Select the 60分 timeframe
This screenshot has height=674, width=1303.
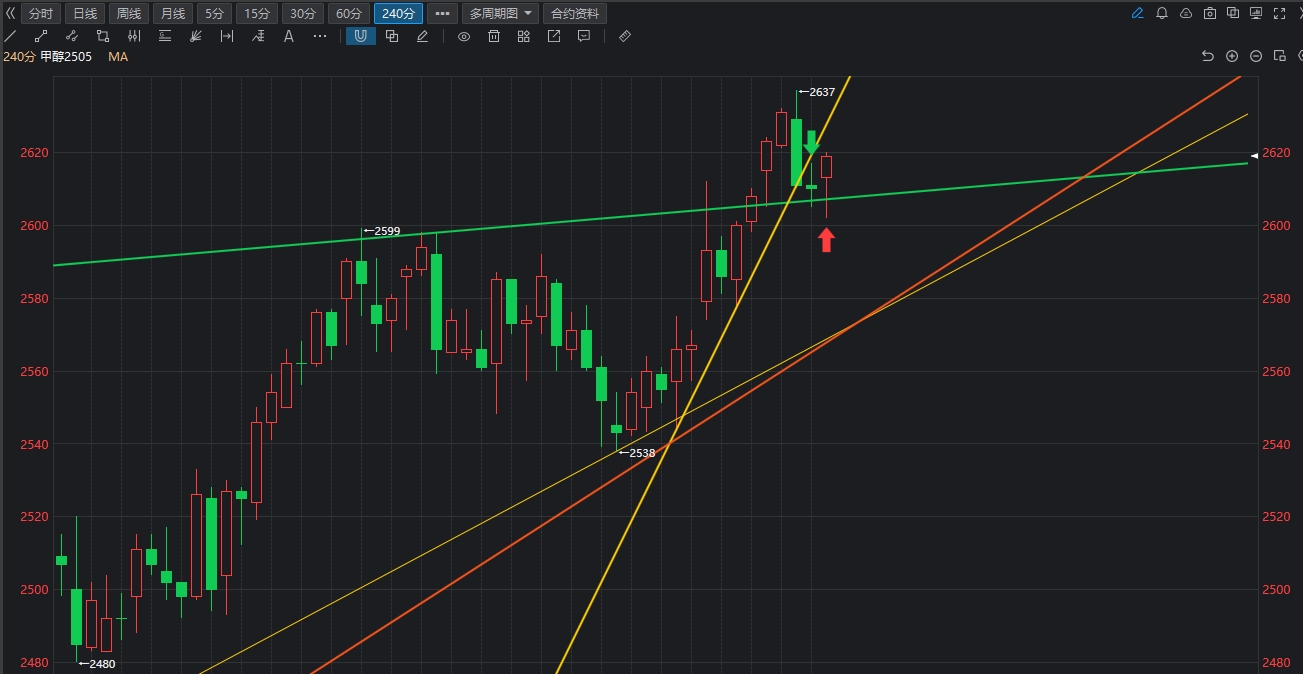348,14
